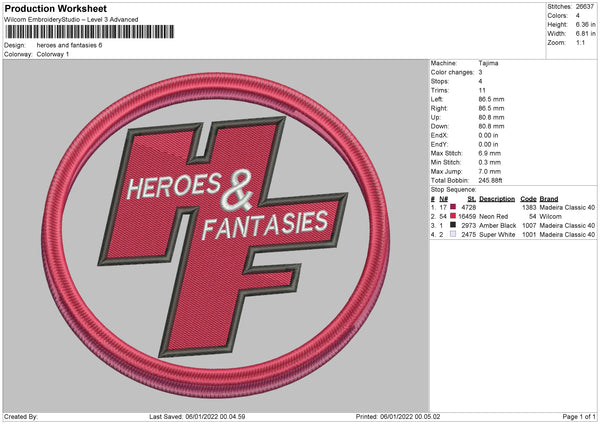The width and height of the screenshot is (600, 424).
Task: Click the 'Stops:' label
Action: pyautogui.click(x=440, y=82)
